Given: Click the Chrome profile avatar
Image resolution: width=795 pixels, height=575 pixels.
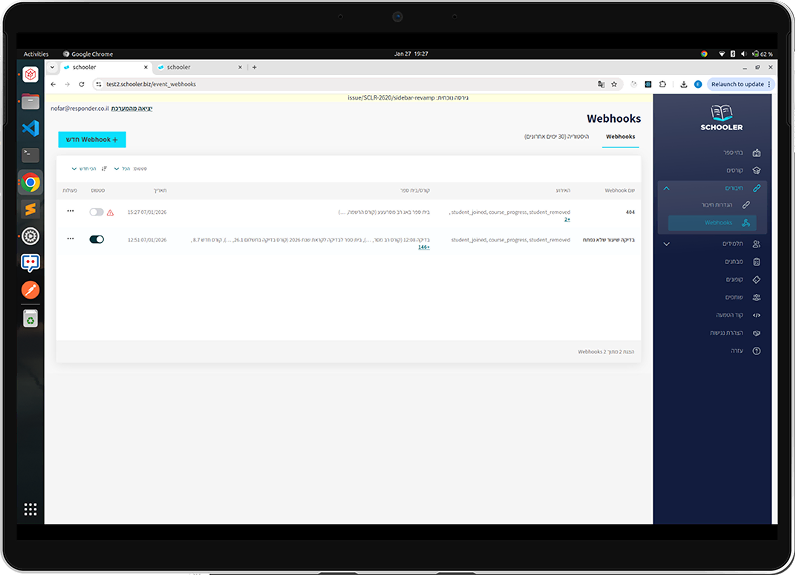Looking at the screenshot, I should [698, 84].
